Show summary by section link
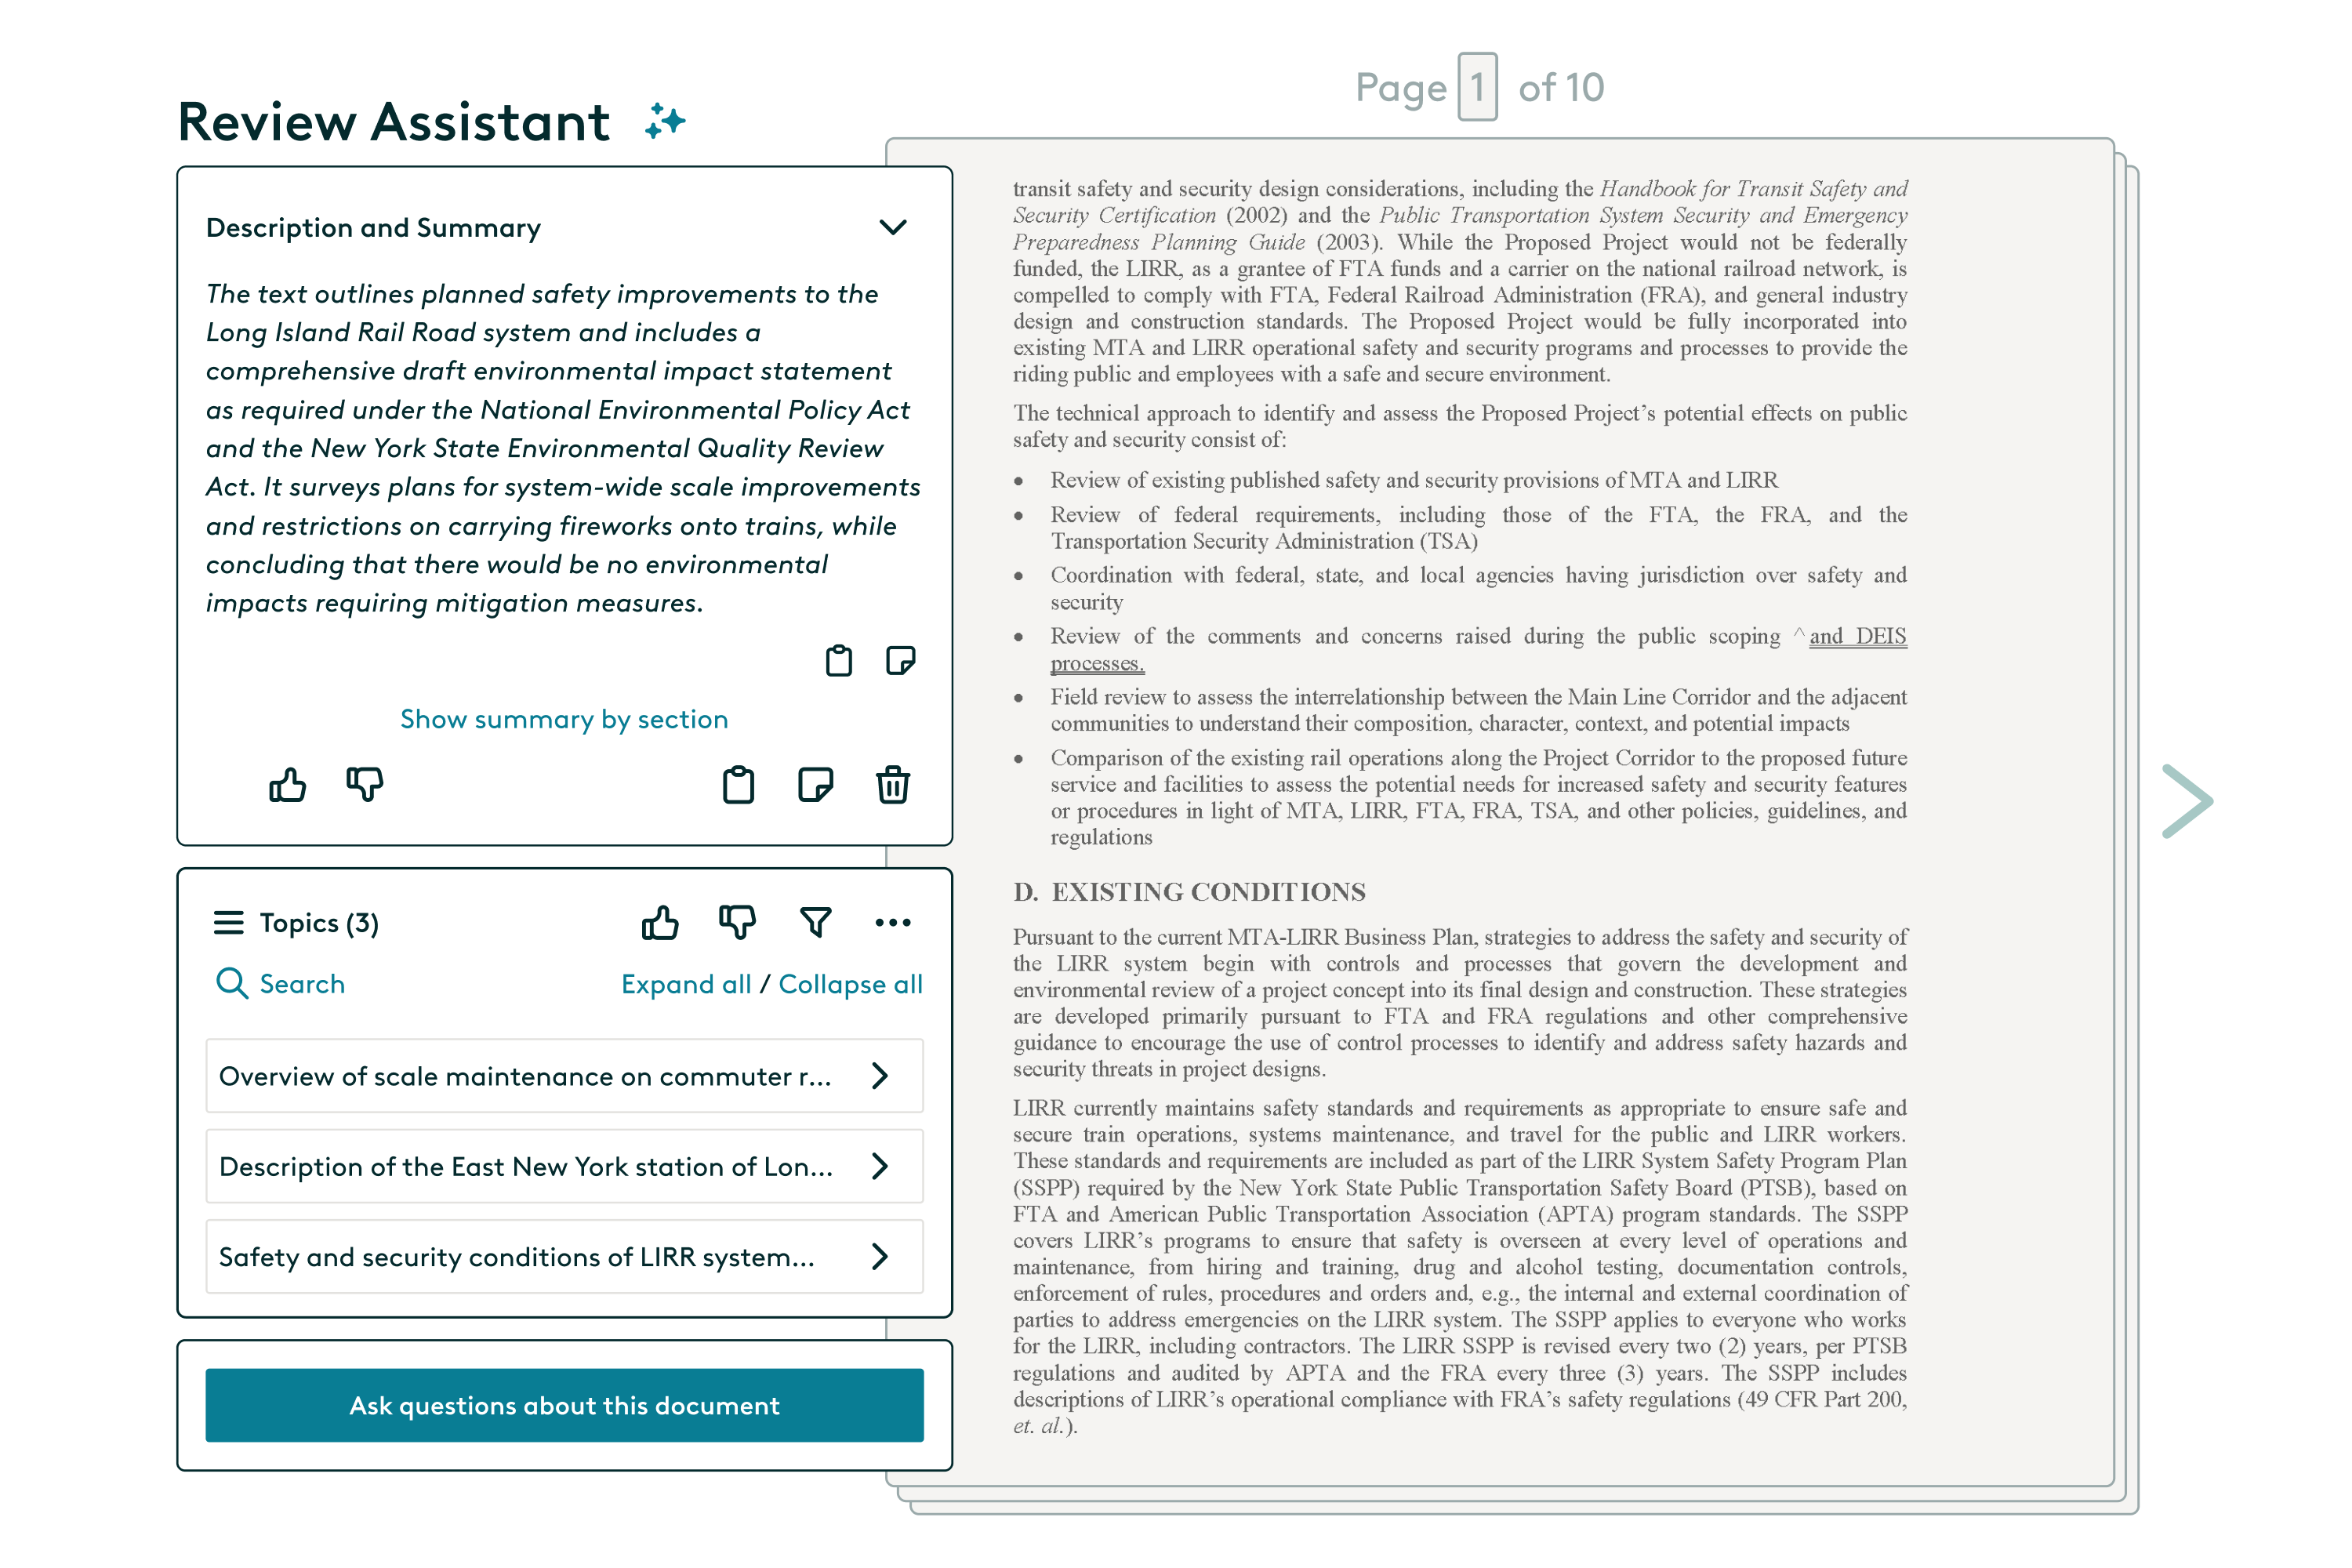 [x=565, y=717]
